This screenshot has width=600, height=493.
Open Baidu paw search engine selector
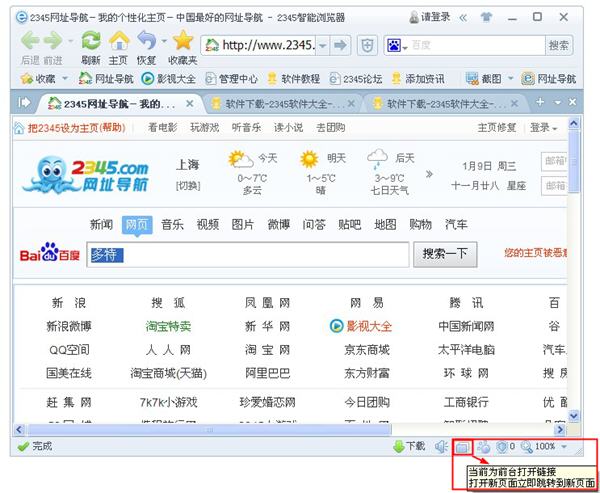pos(396,46)
